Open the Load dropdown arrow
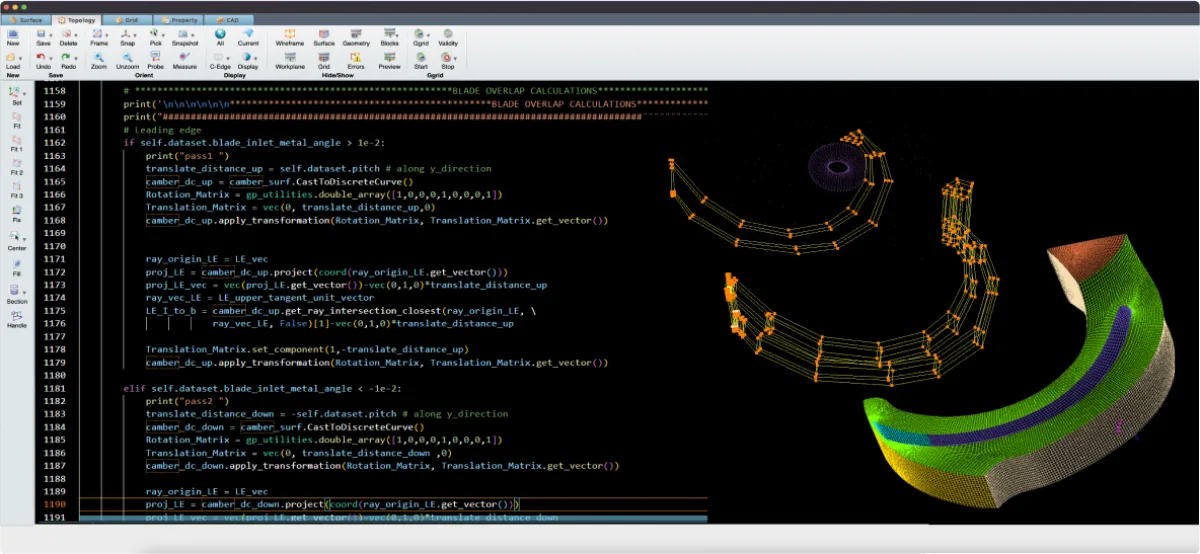 pos(22,59)
